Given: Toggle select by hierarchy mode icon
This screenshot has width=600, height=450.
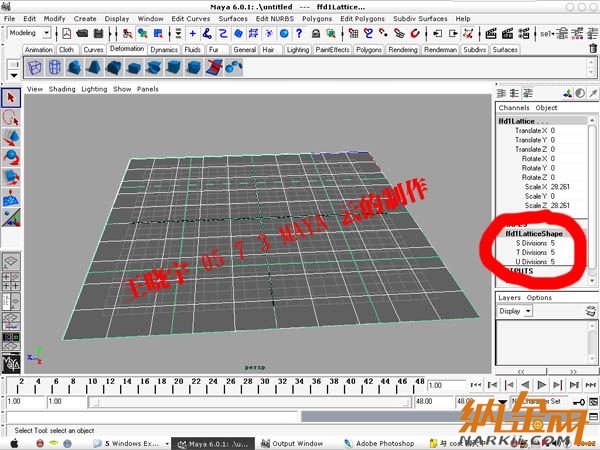Looking at the screenshot, I should pos(128,34).
